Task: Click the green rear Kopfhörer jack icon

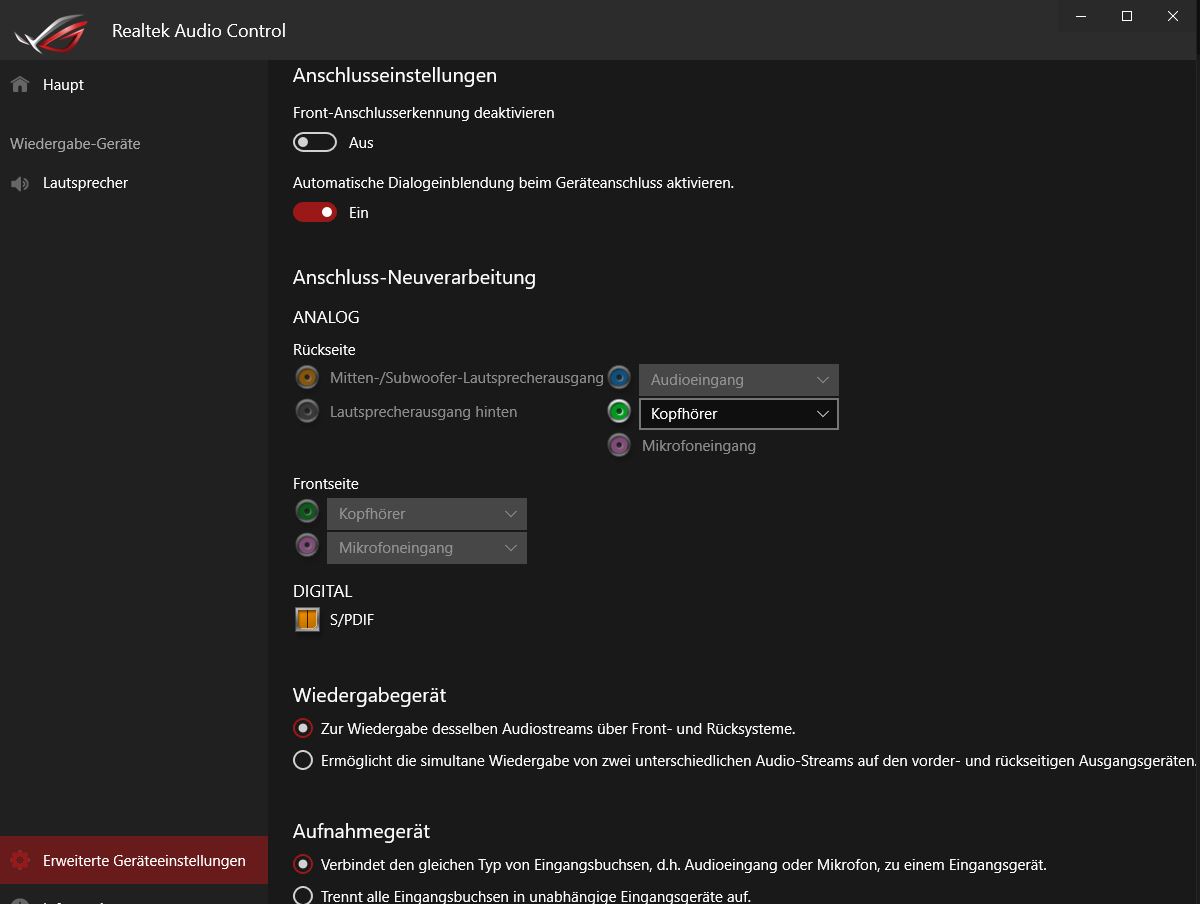Action: click(x=619, y=411)
